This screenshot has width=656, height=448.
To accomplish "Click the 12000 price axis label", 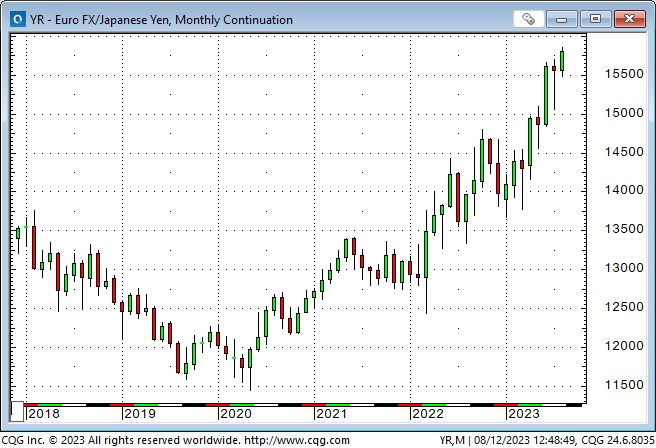I will 624,346.
